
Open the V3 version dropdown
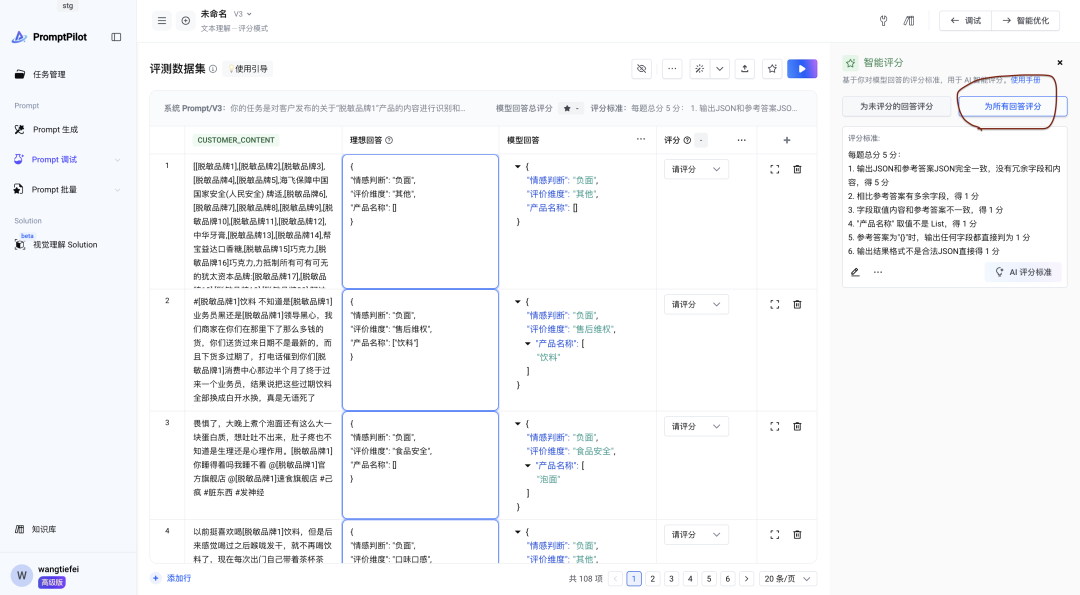click(x=242, y=14)
